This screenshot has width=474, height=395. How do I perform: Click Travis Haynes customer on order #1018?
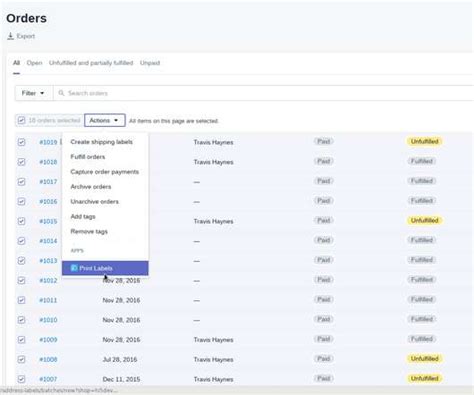click(x=213, y=162)
